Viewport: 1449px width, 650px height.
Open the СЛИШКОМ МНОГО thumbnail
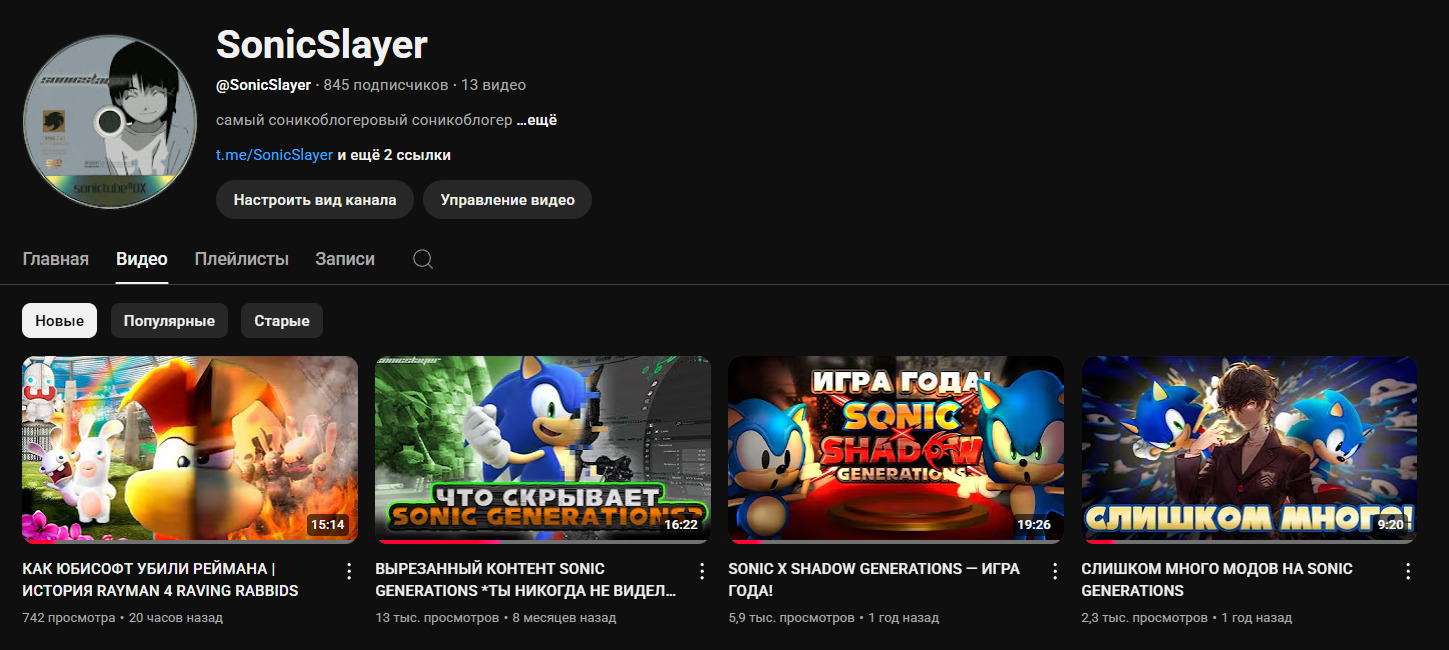[x=1249, y=450]
